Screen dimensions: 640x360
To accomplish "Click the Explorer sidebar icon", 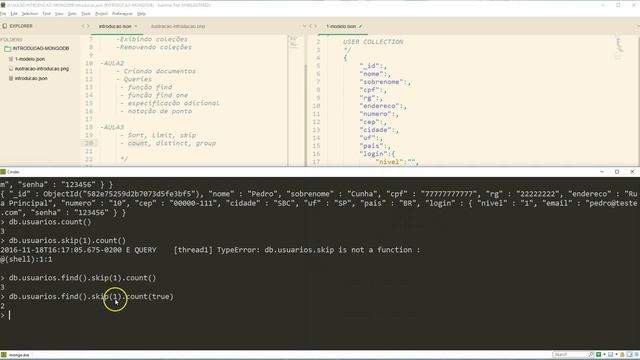I will click(x=4, y=26).
